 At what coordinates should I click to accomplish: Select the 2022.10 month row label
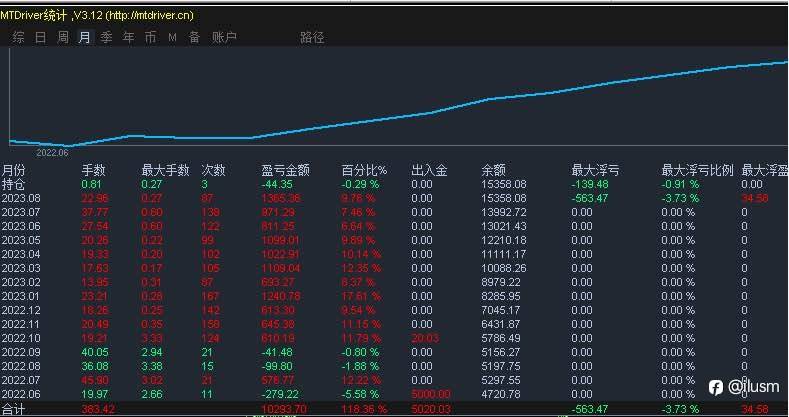[x=21, y=338]
